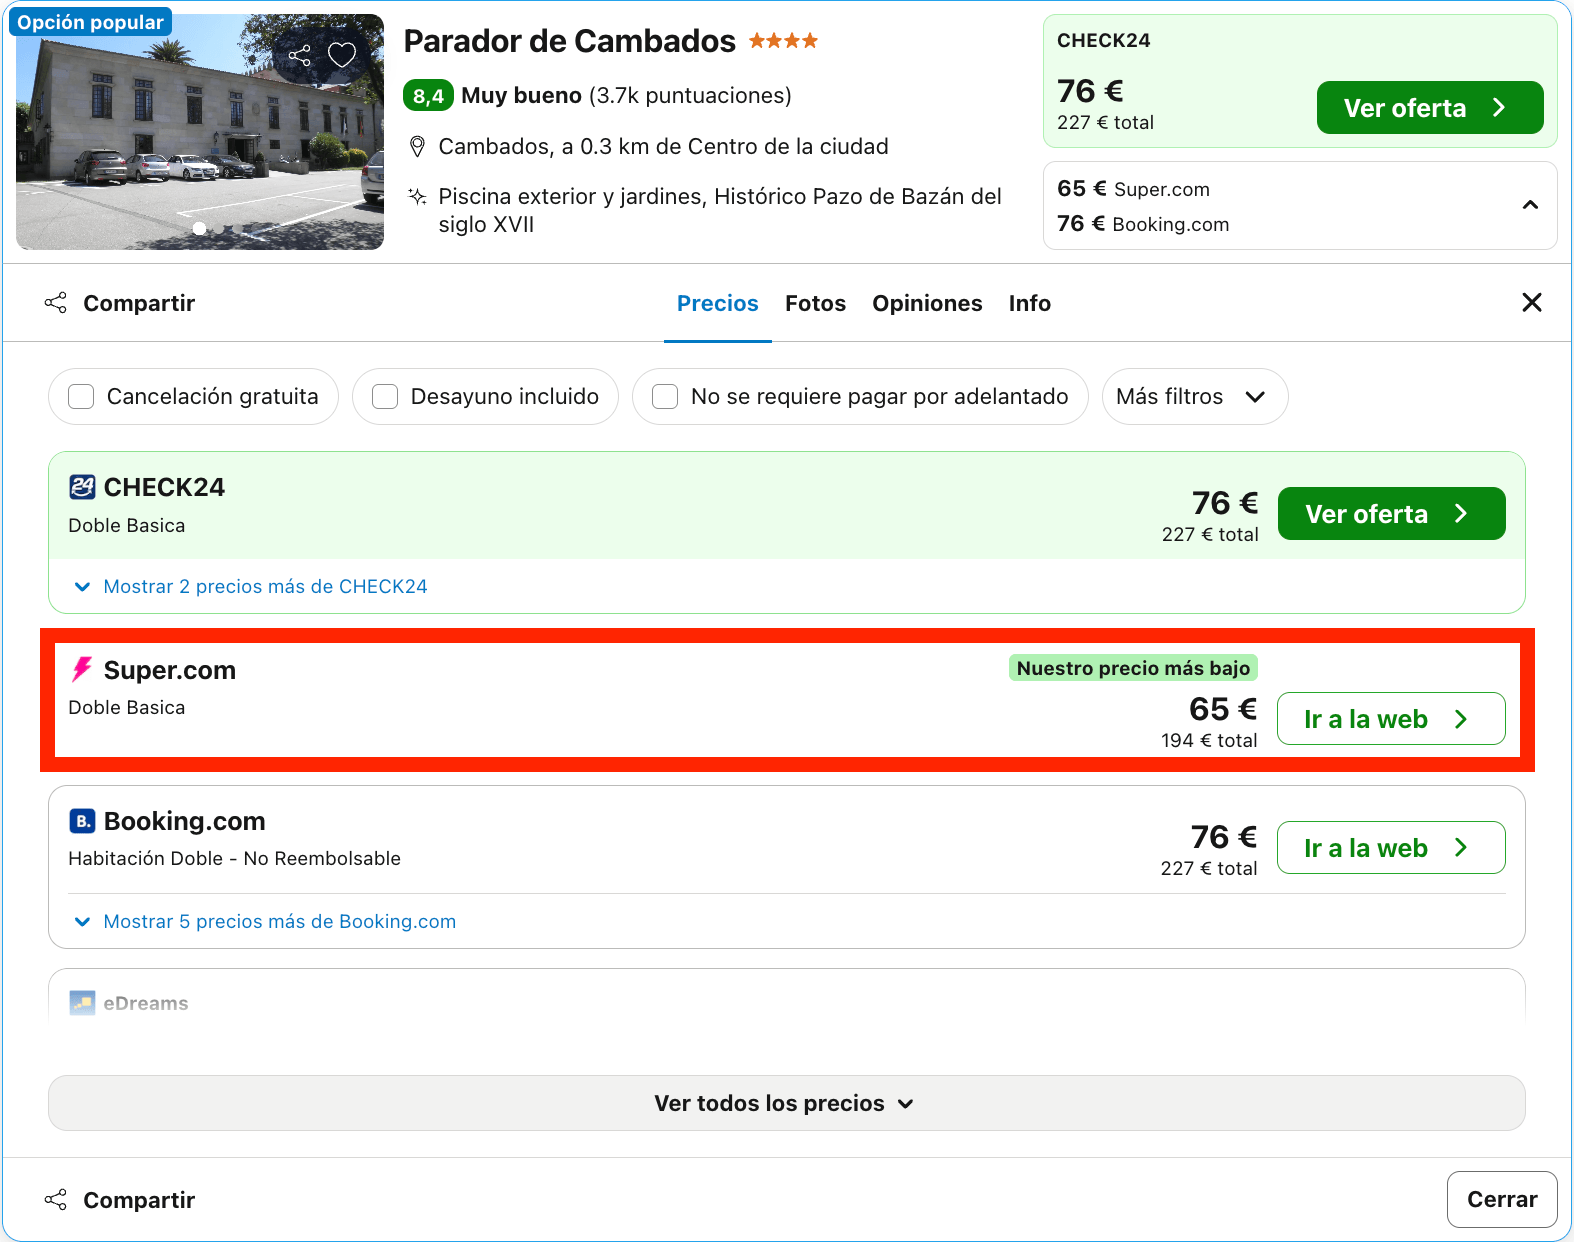Click the Opción popular badge
Viewport: 1574px width, 1242px height.
90,22
